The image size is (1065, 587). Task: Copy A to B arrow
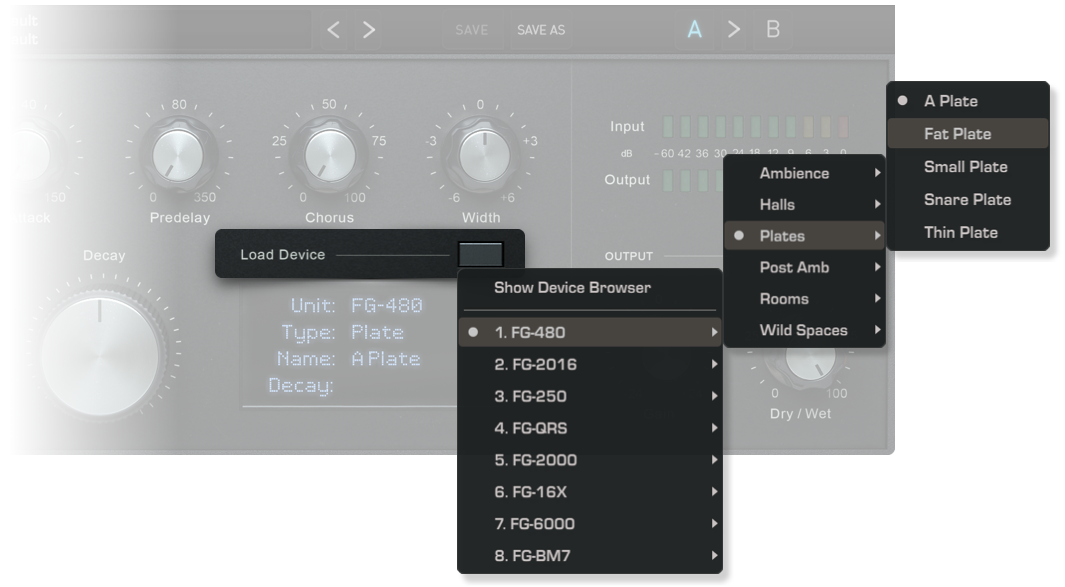734,29
